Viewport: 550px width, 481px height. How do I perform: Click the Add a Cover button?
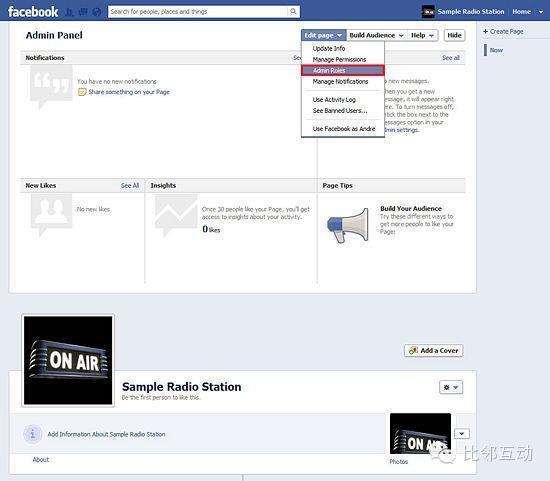click(434, 350)
